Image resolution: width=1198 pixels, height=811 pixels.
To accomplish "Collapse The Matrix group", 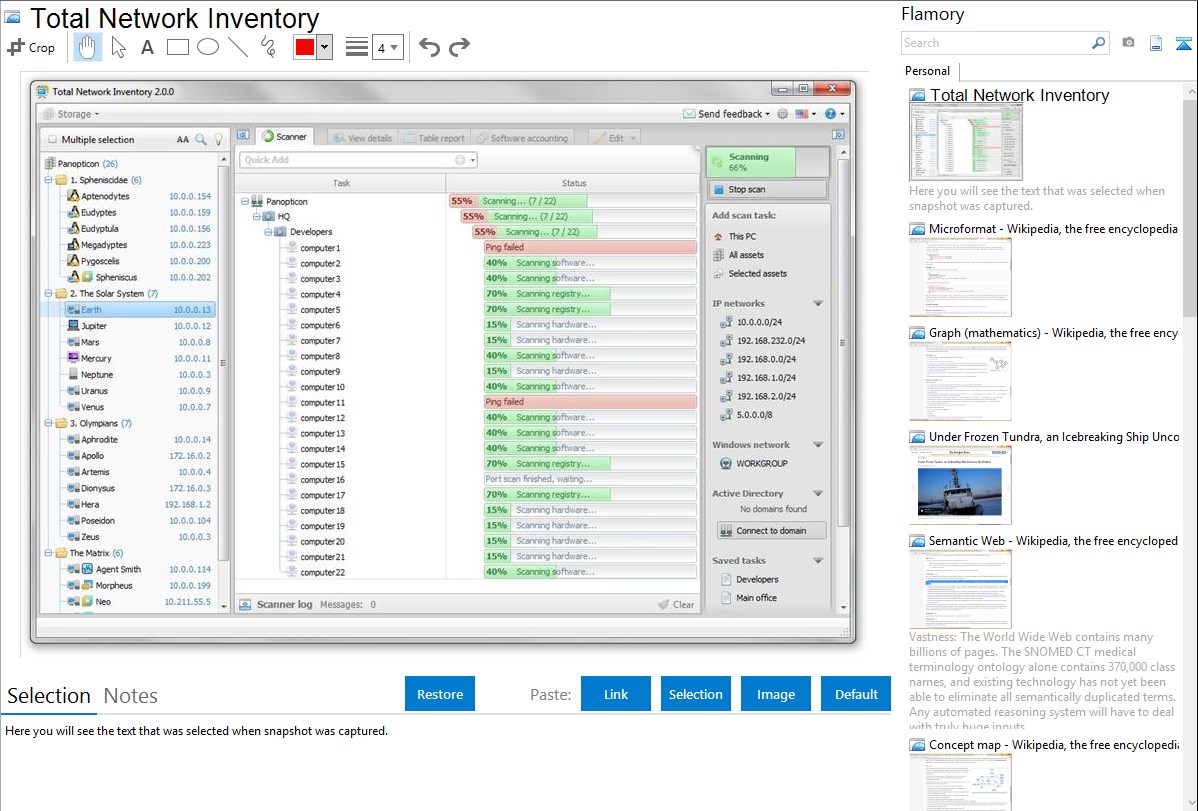I will [48, 553].
